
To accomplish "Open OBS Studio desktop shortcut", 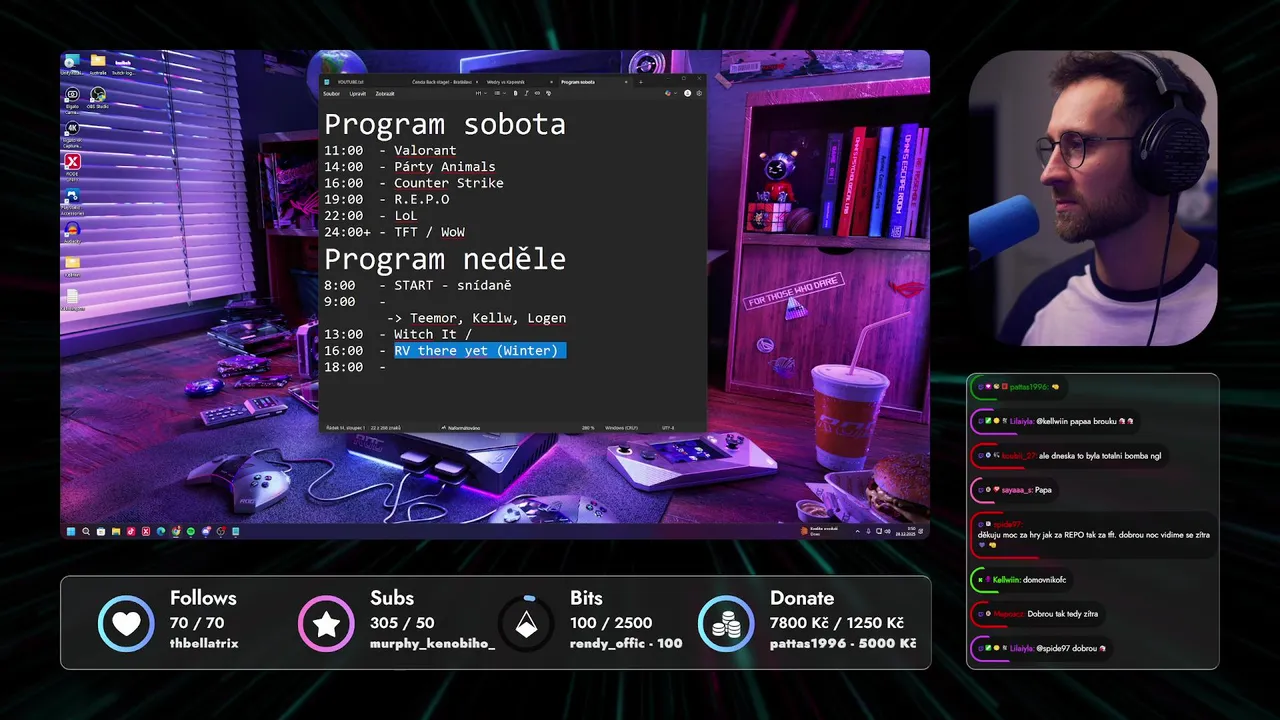I will tap(98, 97).
